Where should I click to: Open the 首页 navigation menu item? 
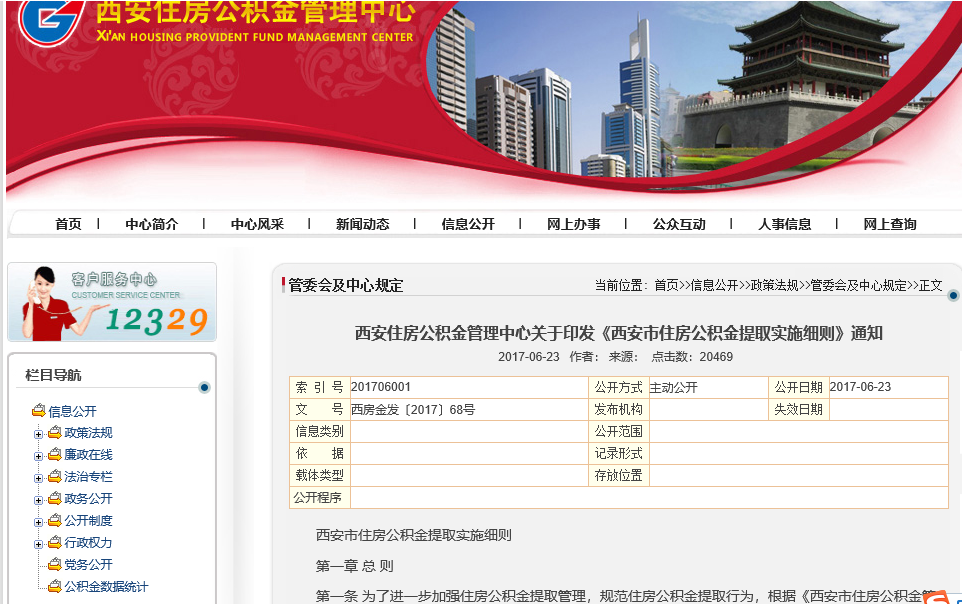click(68, 224)
